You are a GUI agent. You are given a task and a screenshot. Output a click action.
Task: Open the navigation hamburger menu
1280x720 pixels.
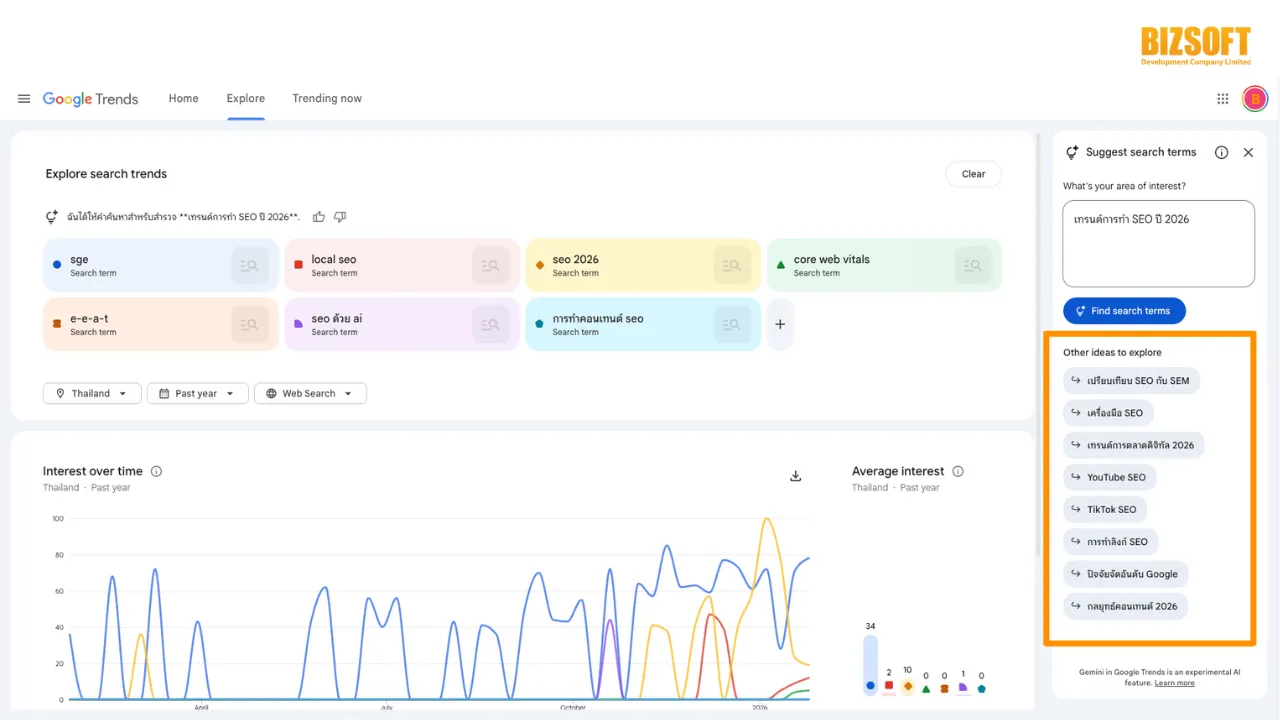pos(24,98)
